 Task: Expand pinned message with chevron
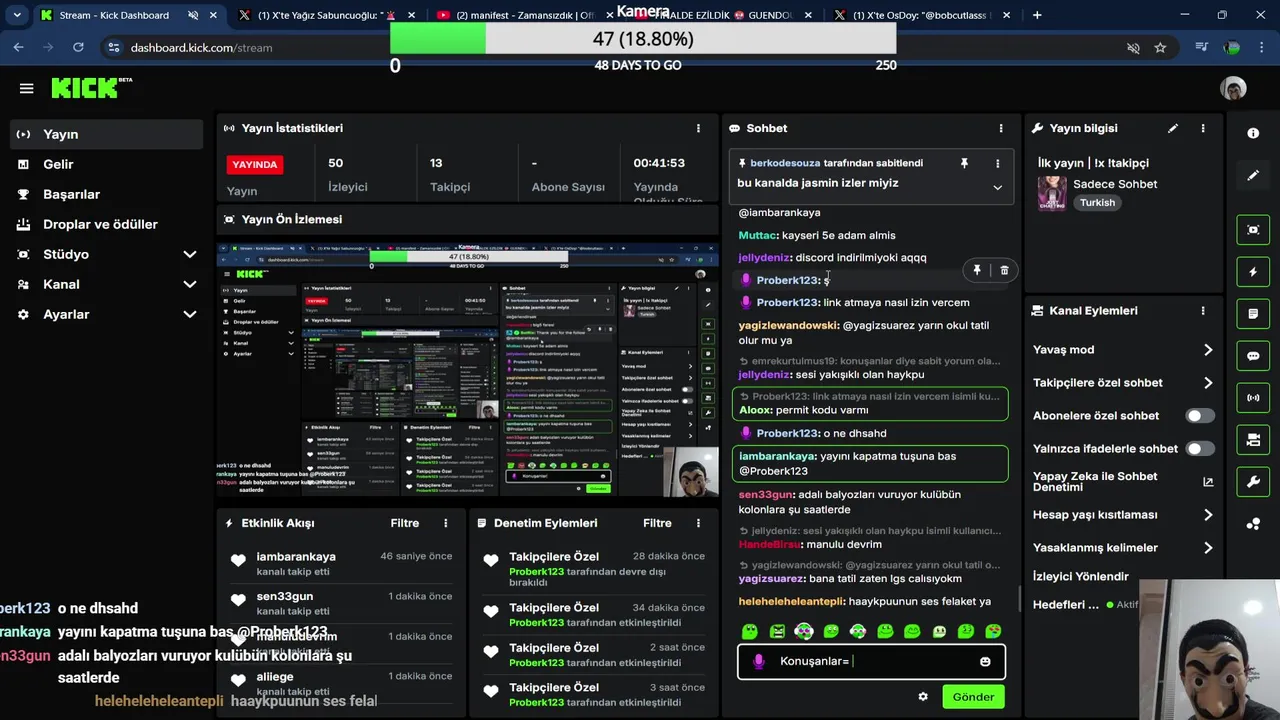997,187
